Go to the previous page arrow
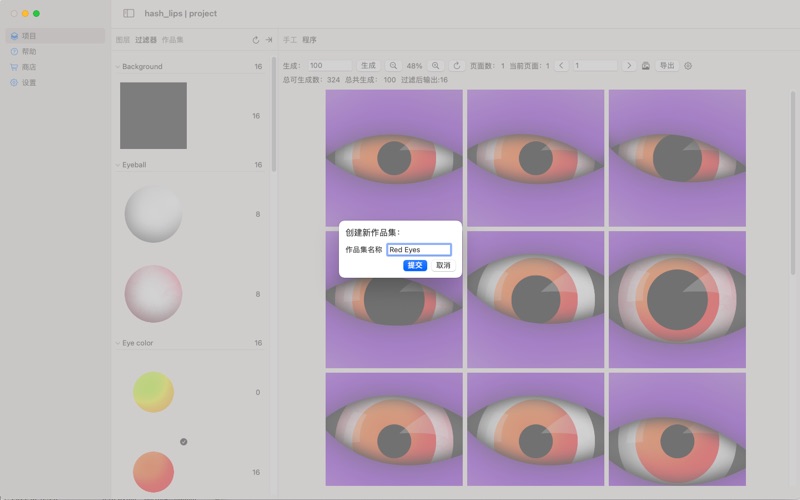The height and width of the screenshot is (500, 800). 561,66
